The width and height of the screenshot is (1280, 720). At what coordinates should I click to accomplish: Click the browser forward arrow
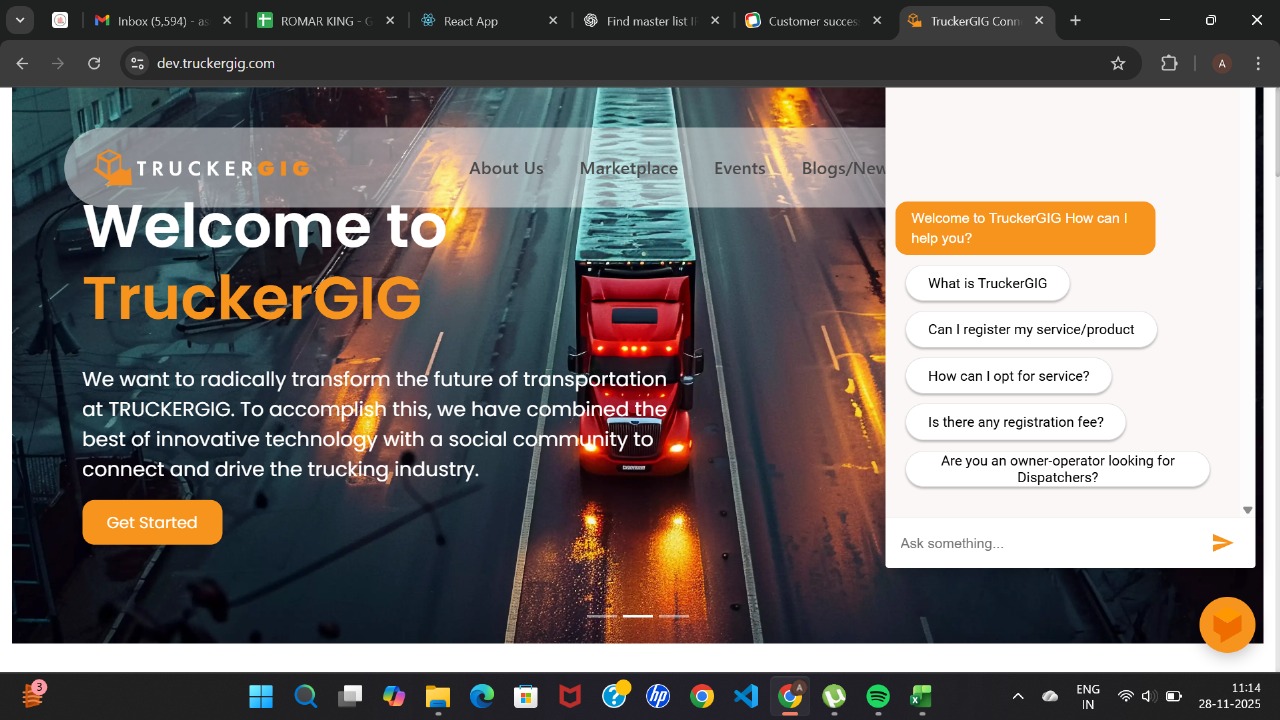coord(58,63)
